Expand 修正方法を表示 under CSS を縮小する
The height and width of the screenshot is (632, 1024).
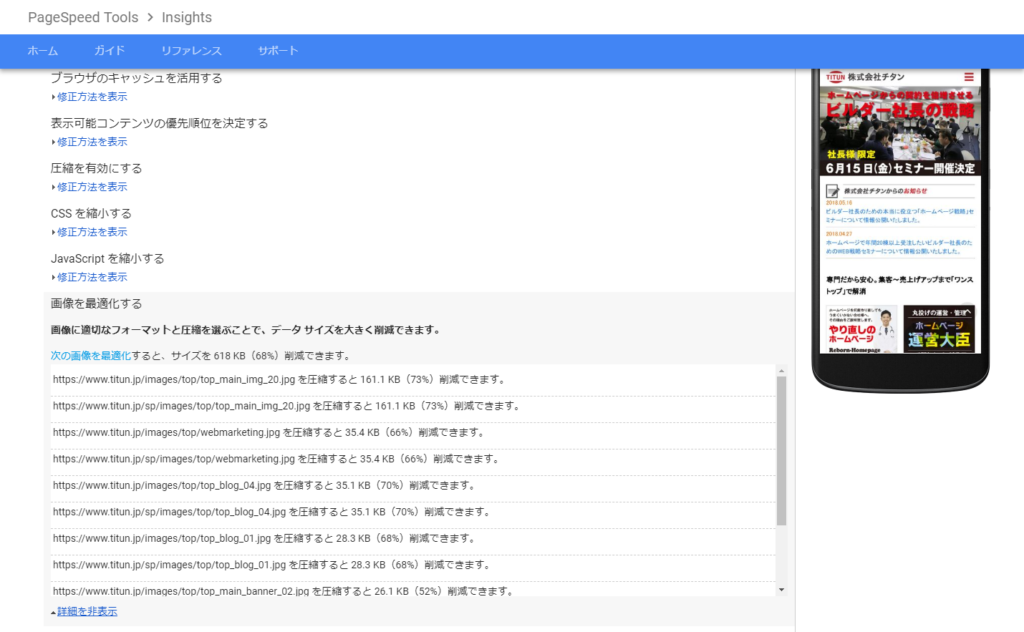tap(91, 232)
